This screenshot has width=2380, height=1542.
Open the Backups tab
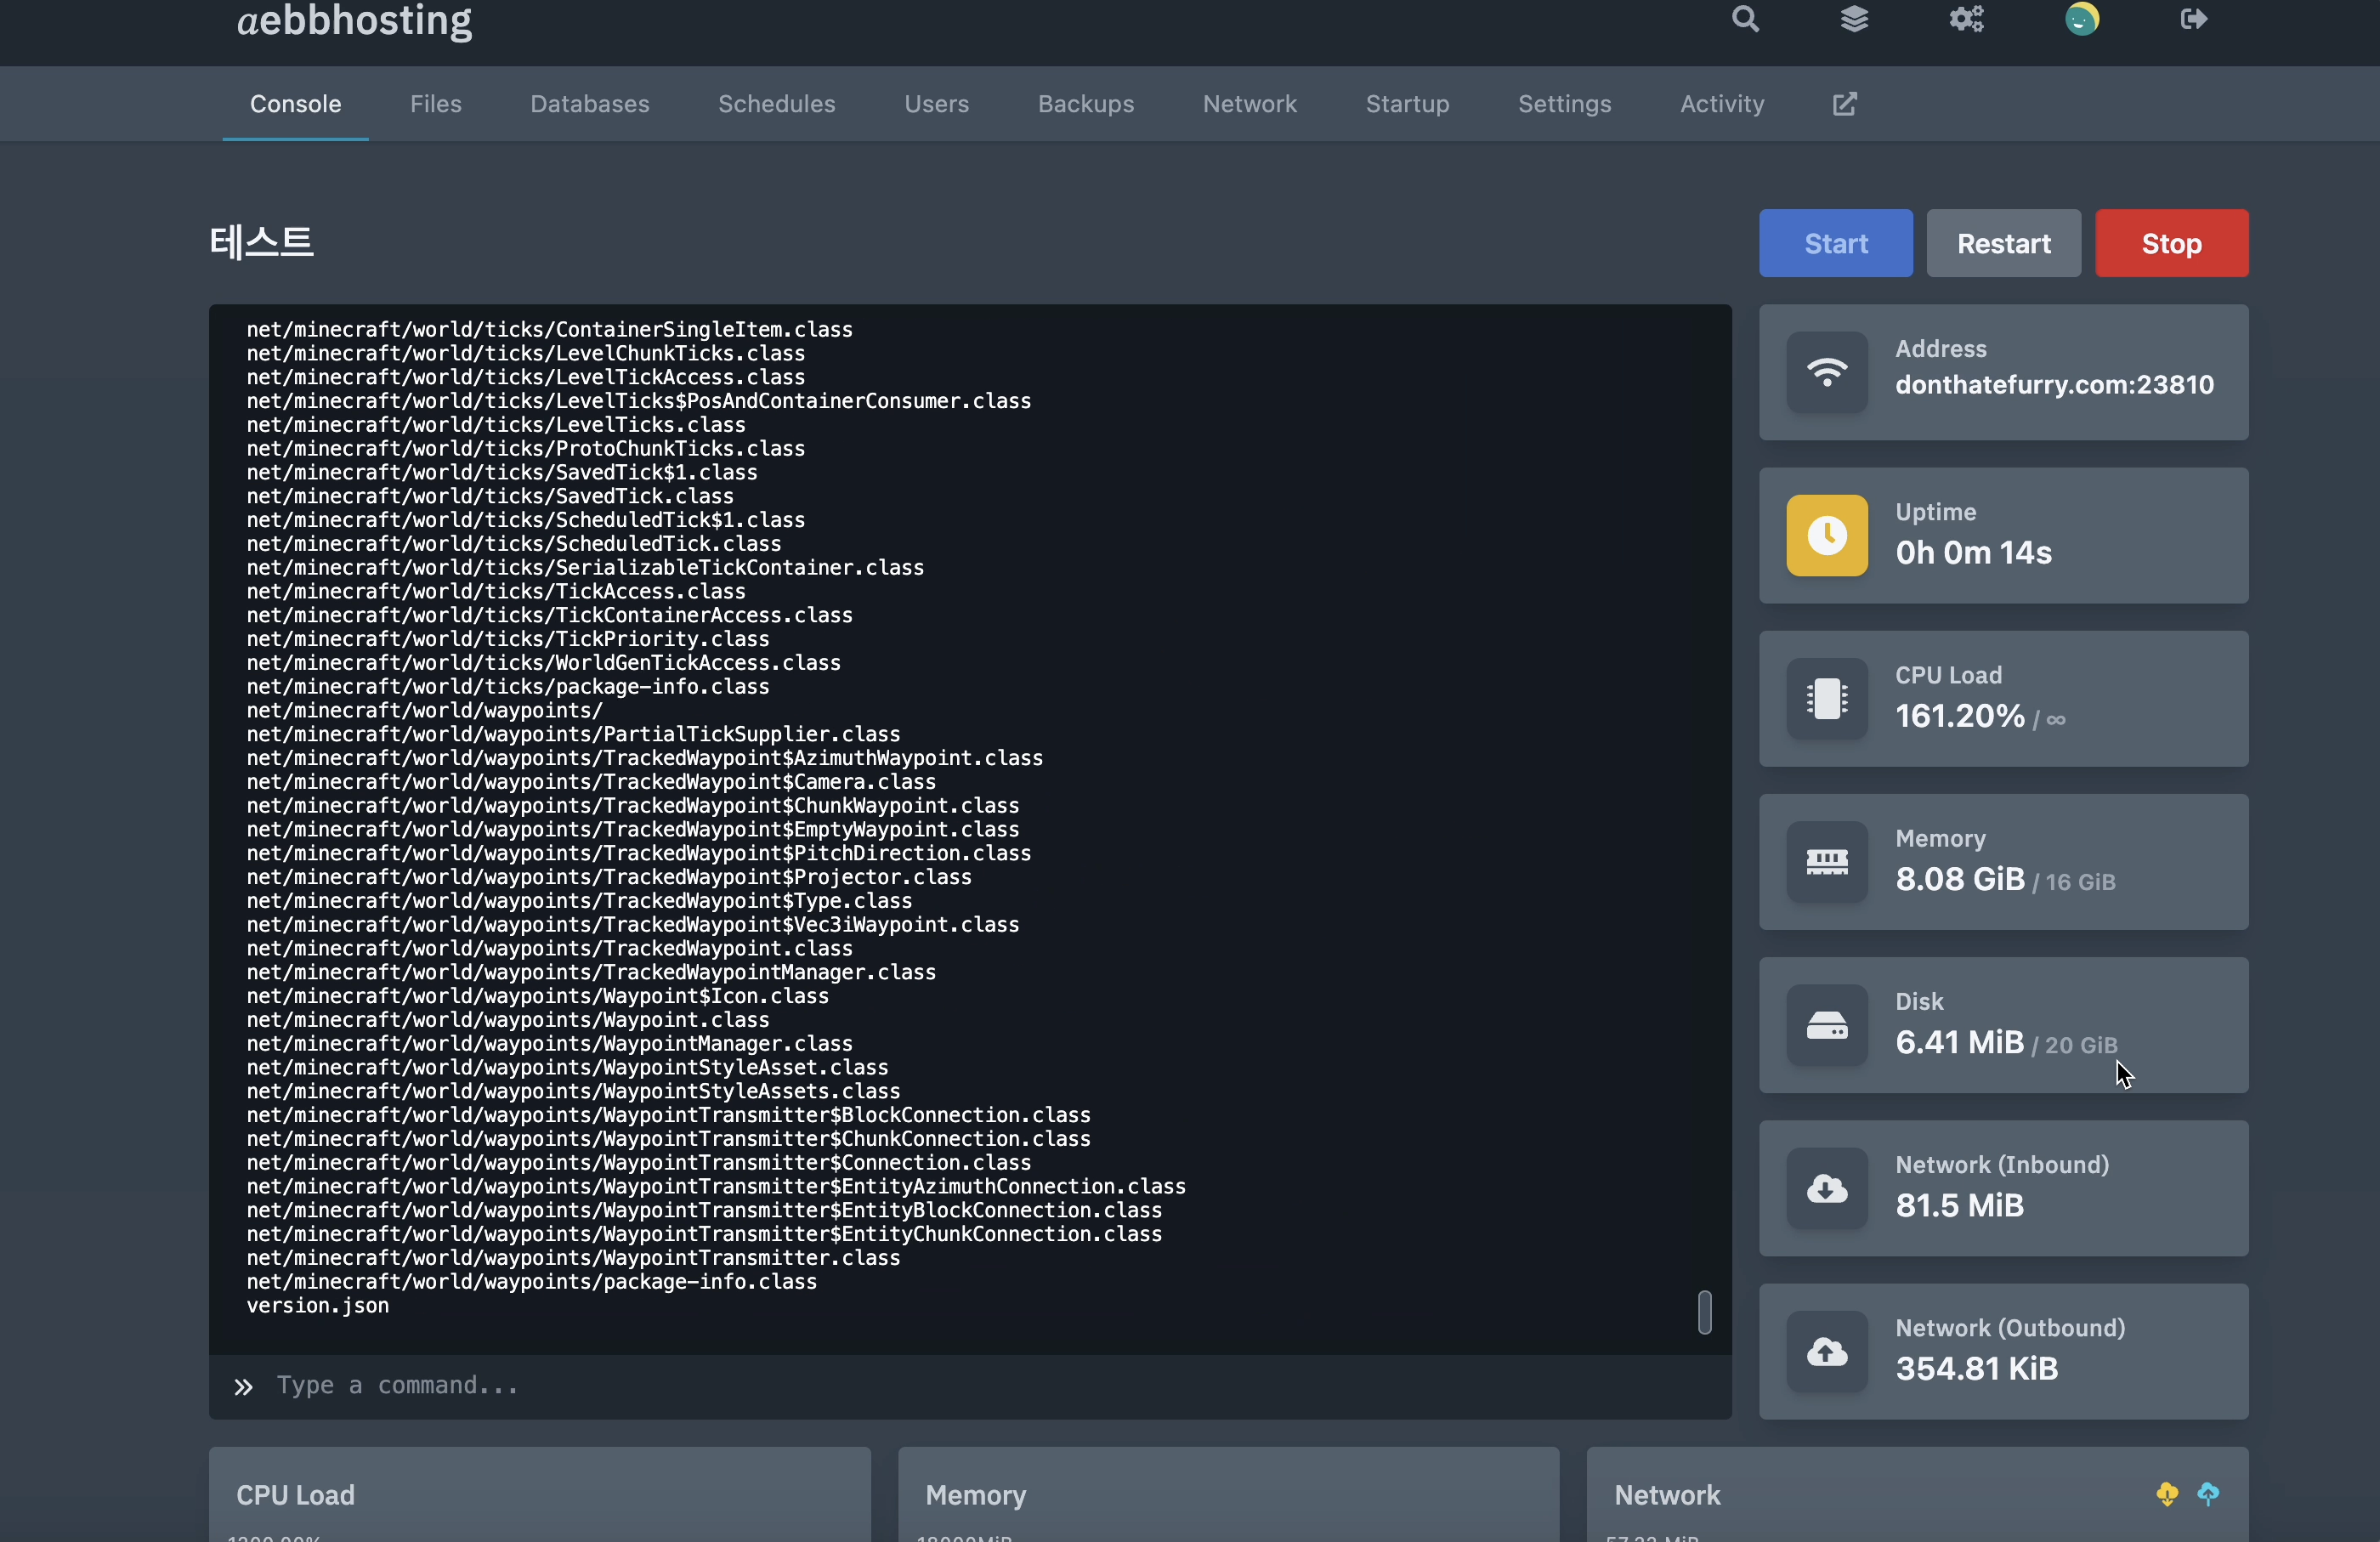tap(1085, 104)
